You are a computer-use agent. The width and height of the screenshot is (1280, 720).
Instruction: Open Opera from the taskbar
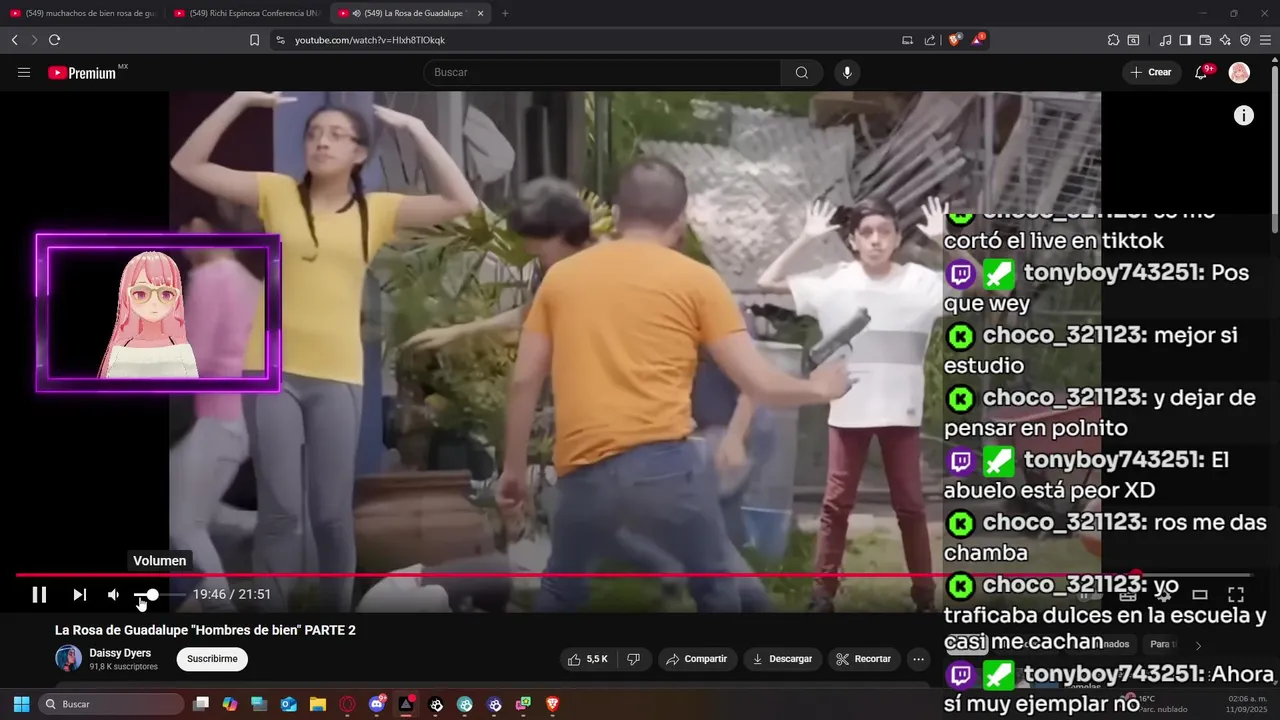(x=348, y=704)
